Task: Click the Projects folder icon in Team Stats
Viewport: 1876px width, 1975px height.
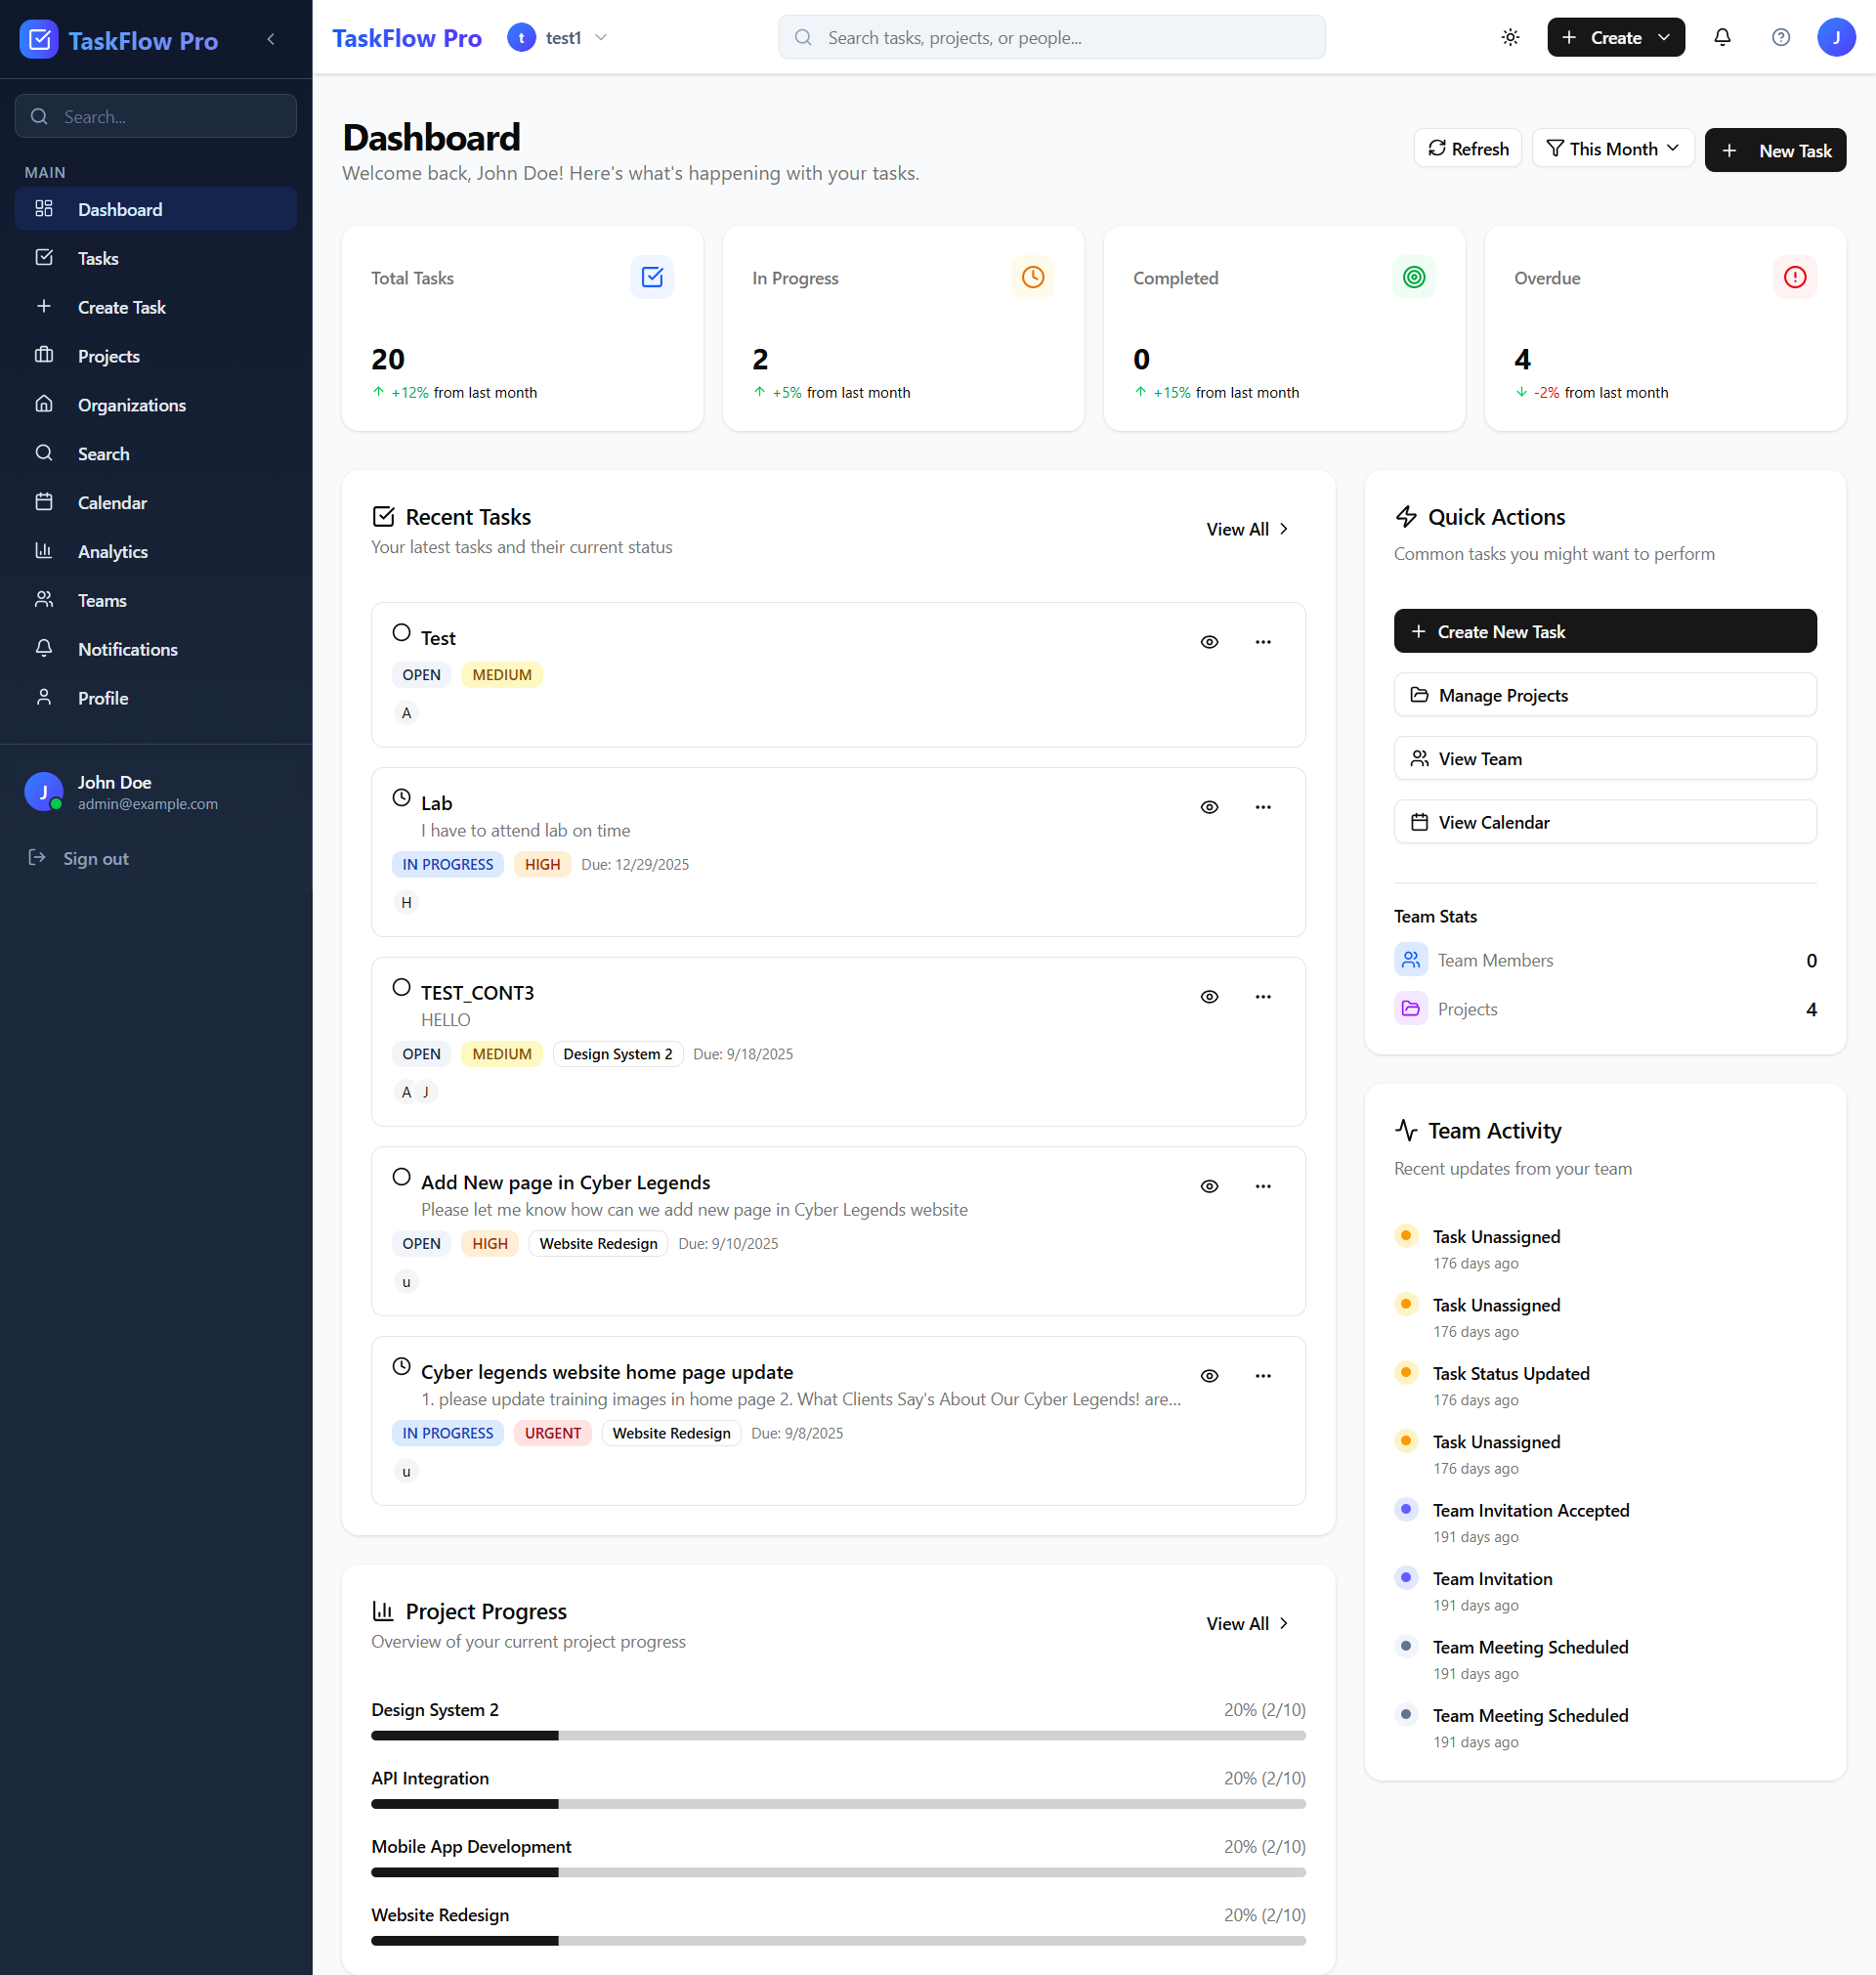Action: 1411,1009
